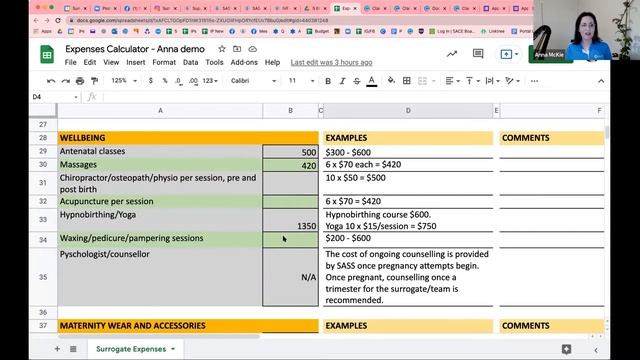Open the Insert menu
The width and height of the screenshot is (640, 360).
[136, 62]
